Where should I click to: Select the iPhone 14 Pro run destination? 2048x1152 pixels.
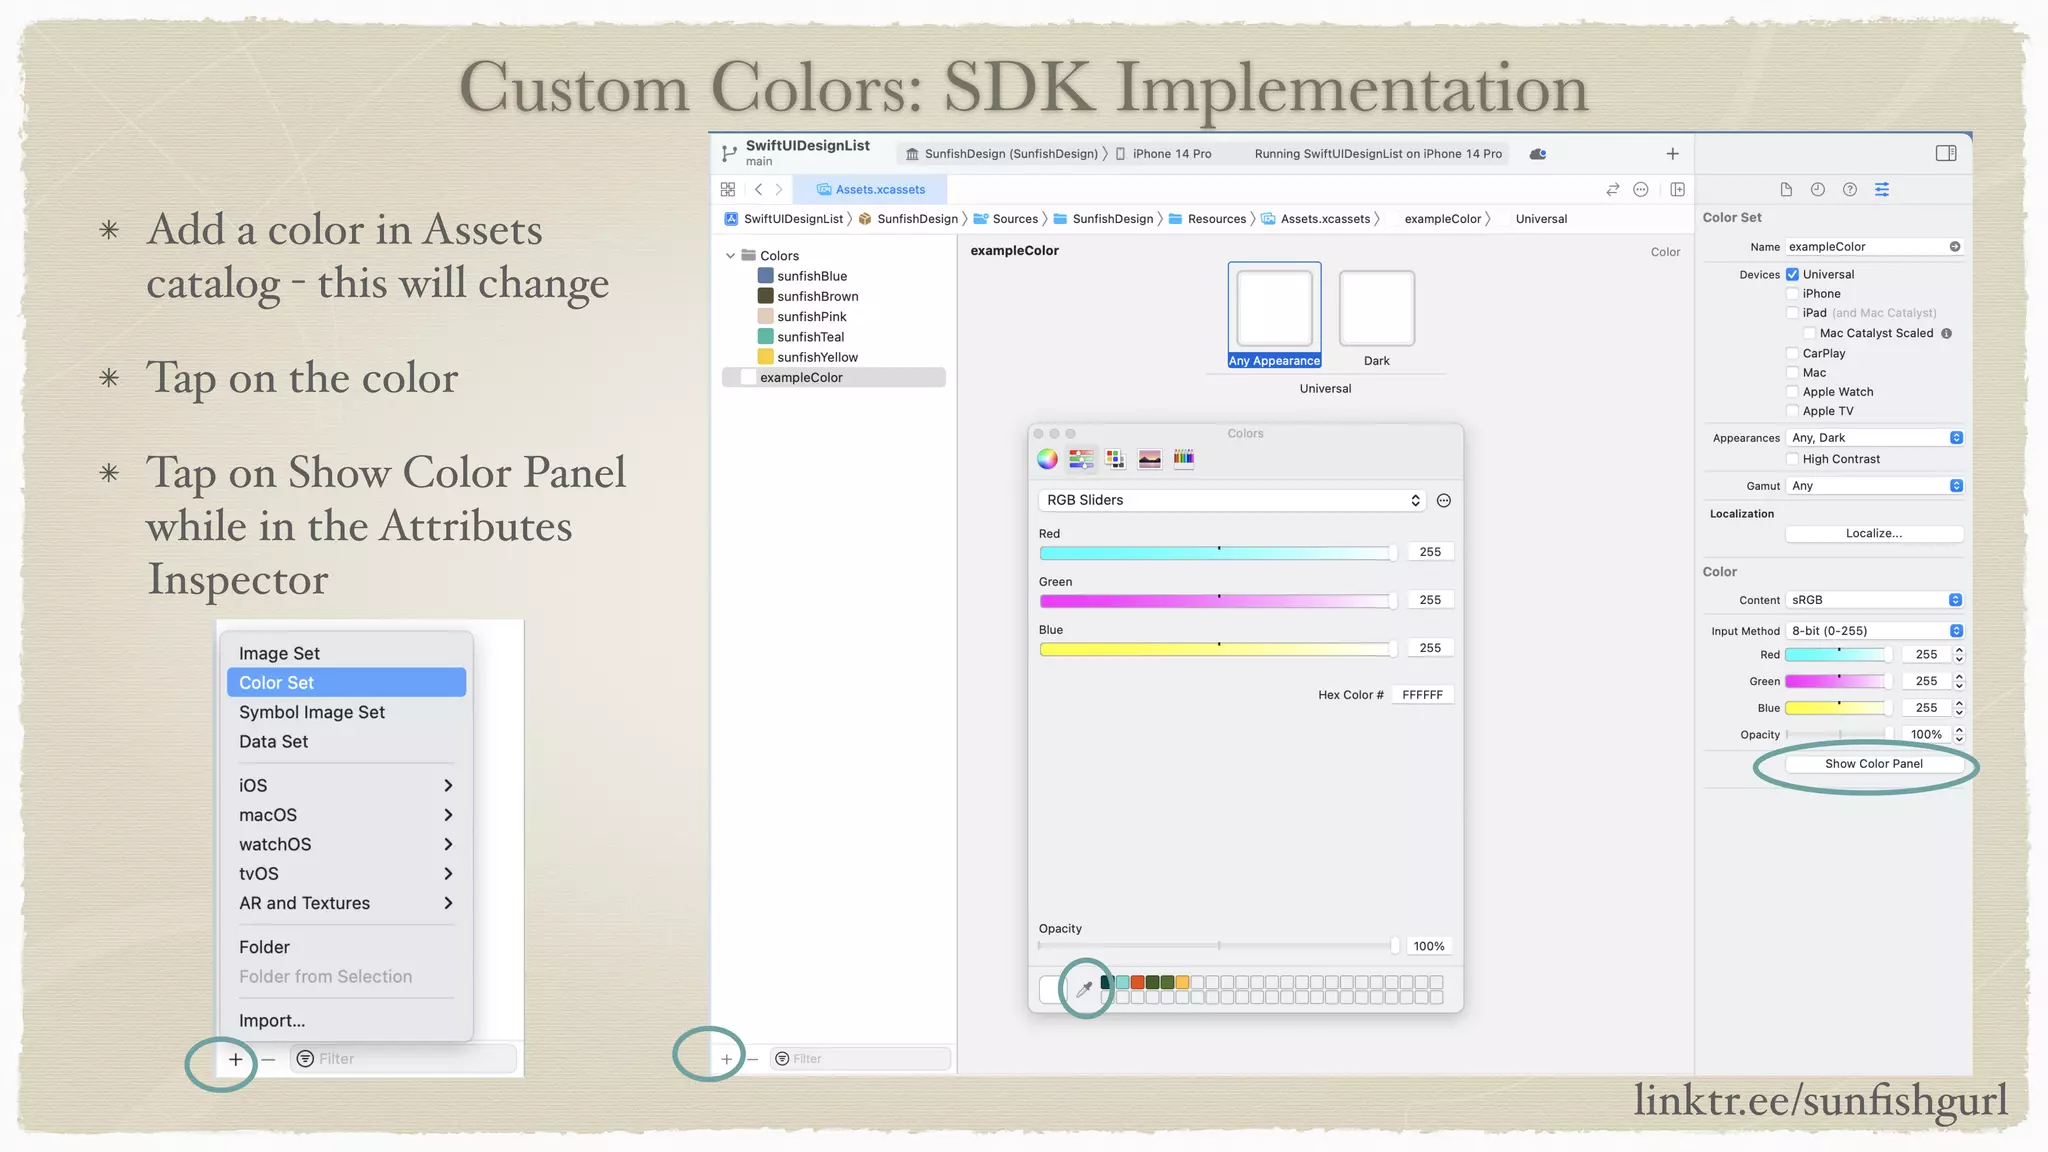pyautogui.click(x=1164, y=154)
